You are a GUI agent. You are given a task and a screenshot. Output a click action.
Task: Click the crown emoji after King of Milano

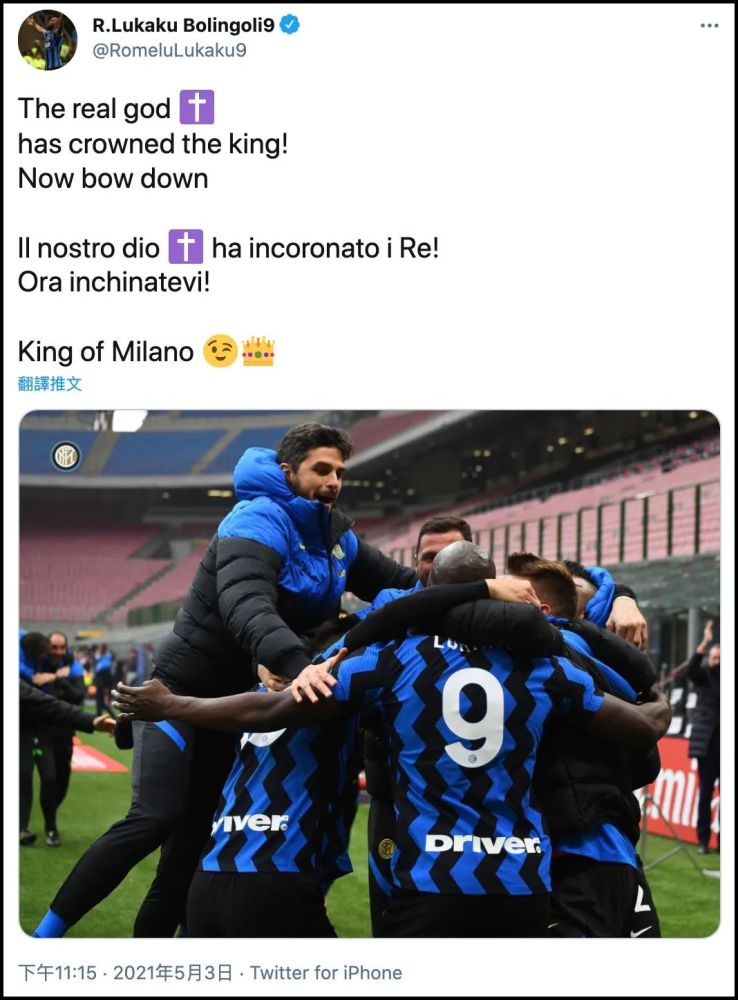258,351
